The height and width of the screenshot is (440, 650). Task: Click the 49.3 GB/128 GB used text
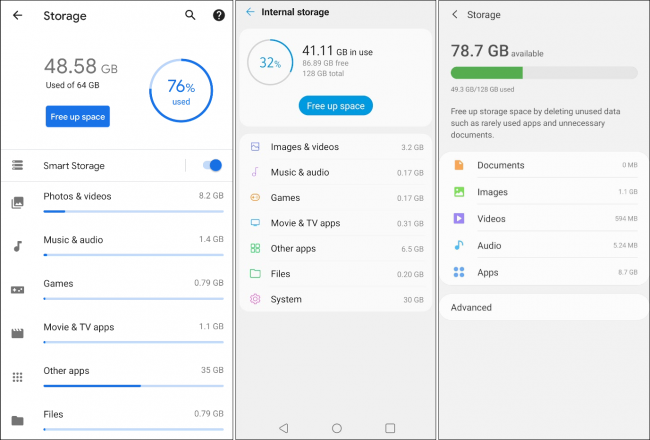482,89
